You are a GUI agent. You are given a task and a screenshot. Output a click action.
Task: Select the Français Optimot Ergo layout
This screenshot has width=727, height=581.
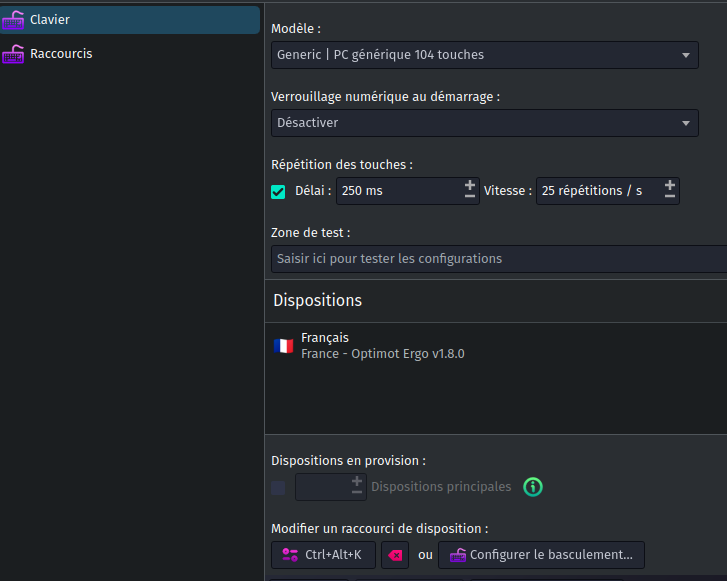pyautogui.click(x=496, y=346)
